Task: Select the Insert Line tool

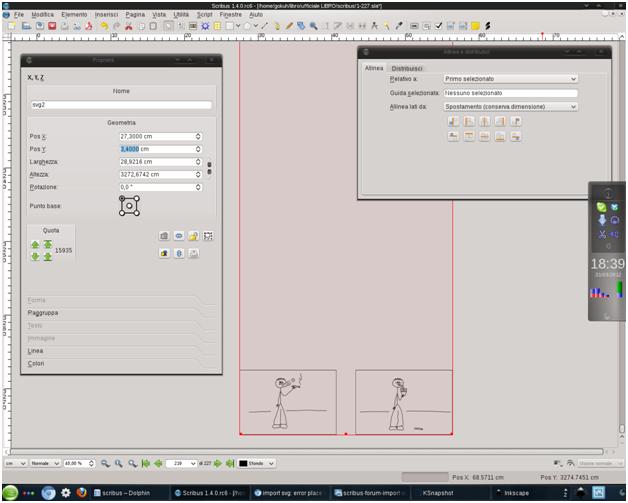Action: tap(265, 26)
